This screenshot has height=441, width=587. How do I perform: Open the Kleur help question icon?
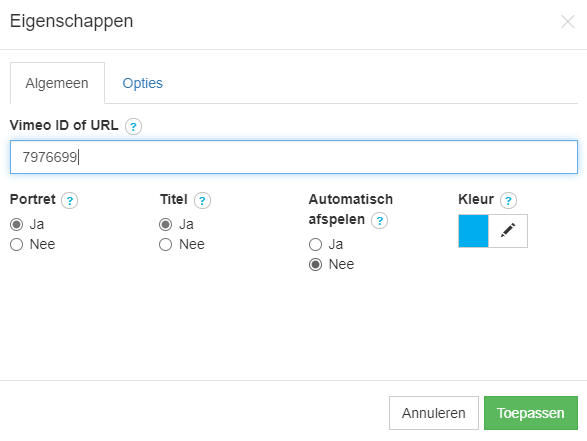point(508,201)
